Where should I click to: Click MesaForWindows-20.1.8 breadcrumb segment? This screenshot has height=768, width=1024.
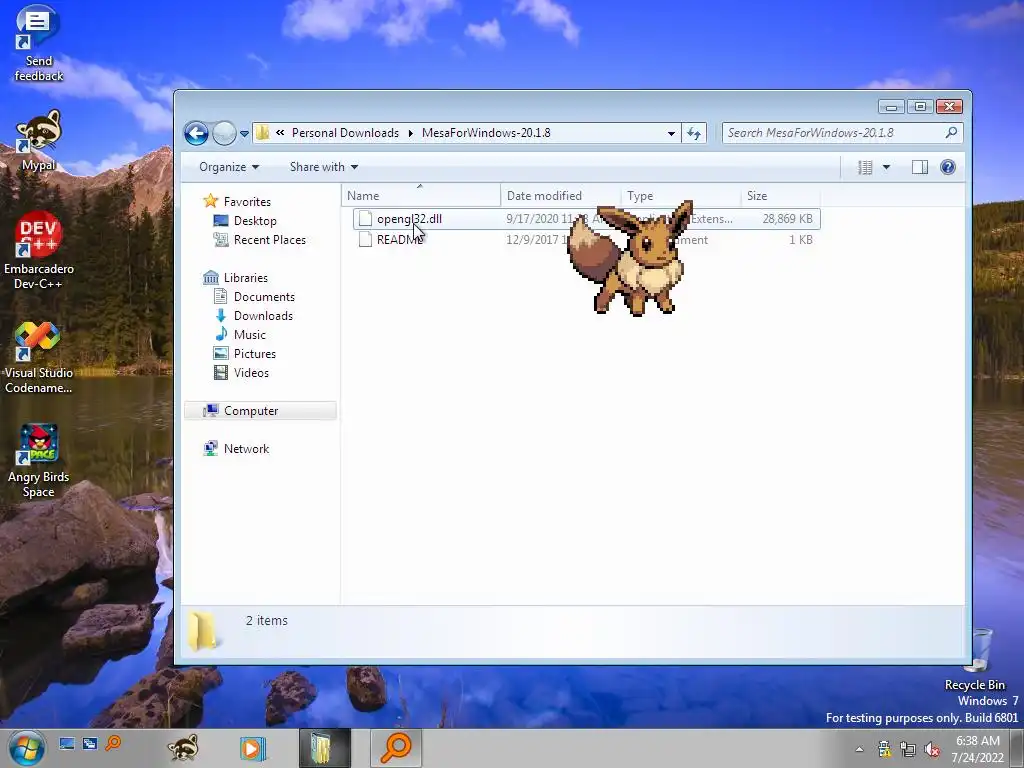[486, 133]
